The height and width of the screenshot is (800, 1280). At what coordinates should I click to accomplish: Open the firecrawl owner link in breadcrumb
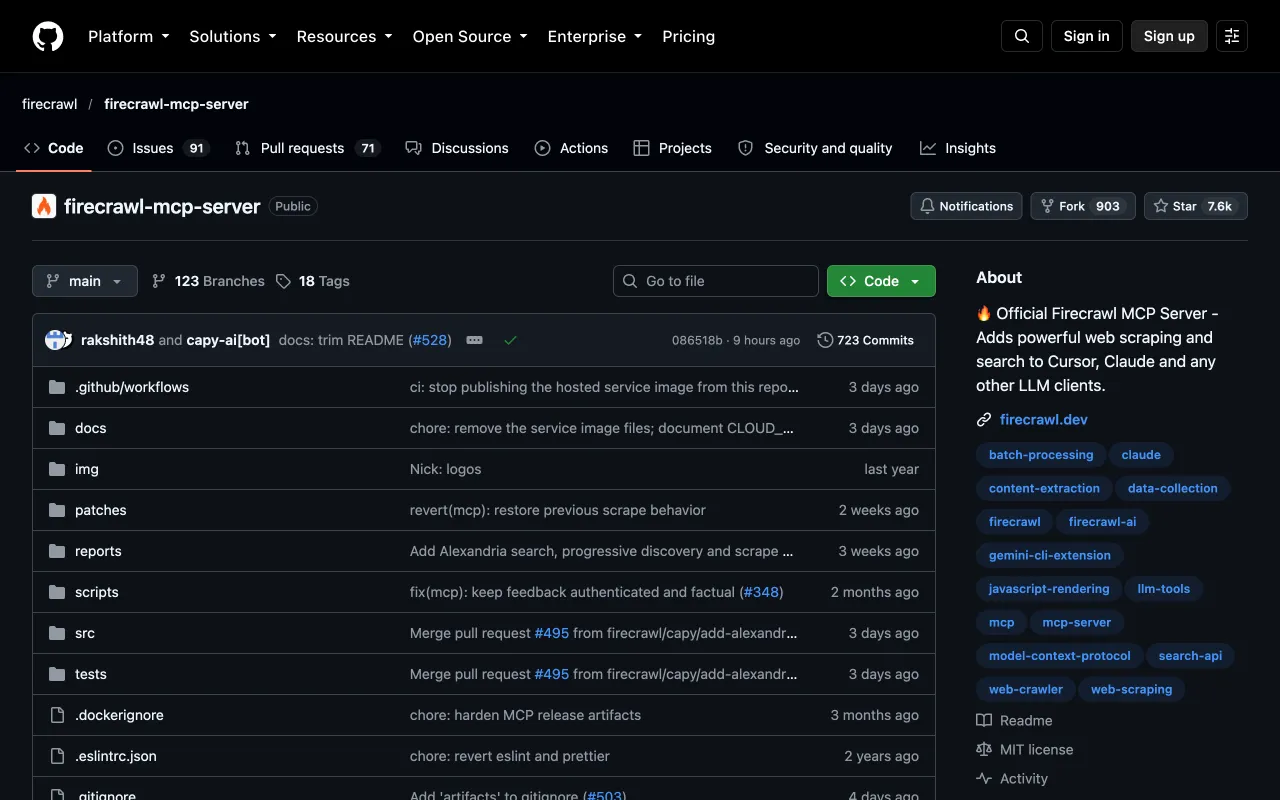pos(50,104)
